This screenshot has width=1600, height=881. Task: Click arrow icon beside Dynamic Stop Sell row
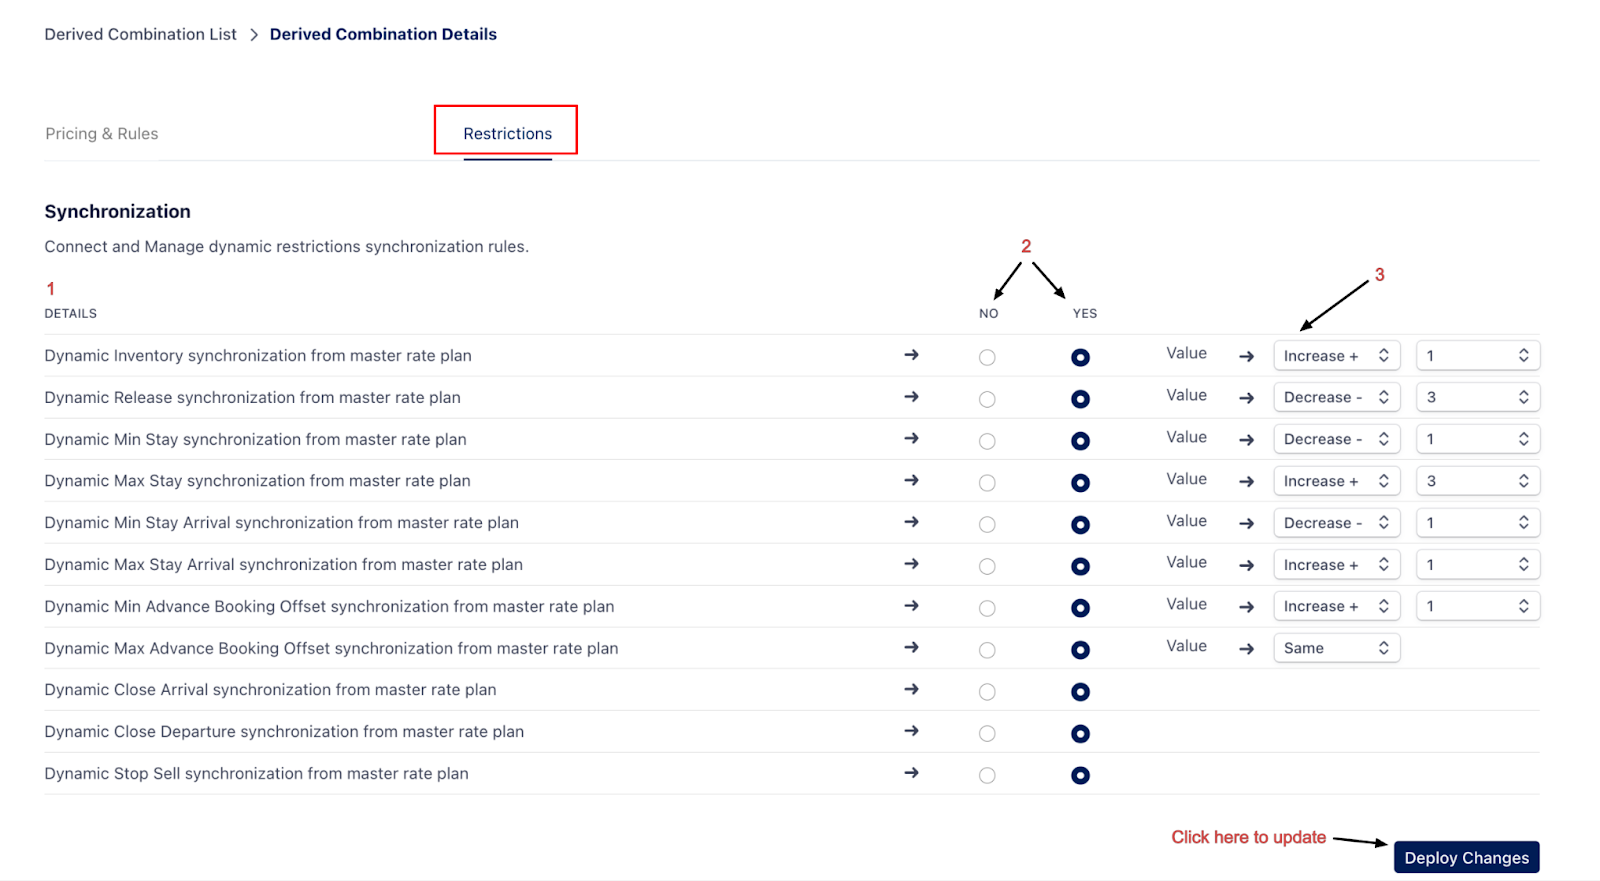click(x=911, y=773)
